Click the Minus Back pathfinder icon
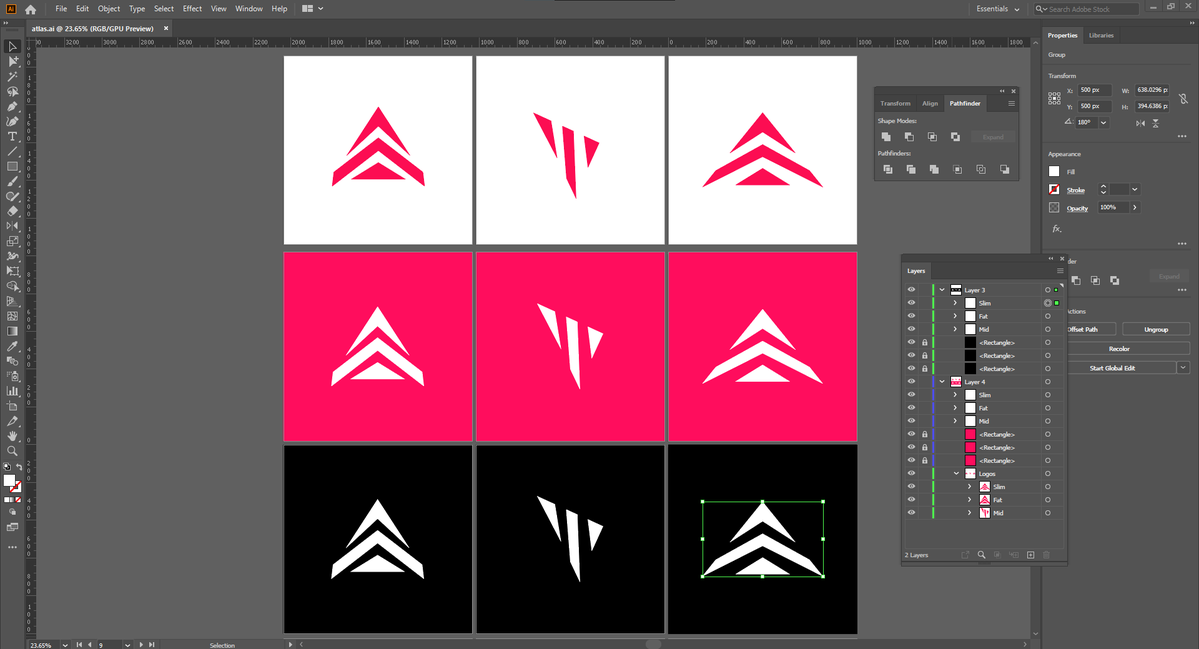Image resolution: width=1199 pixels, height=649 pixels. click(x=1004, y=170)
